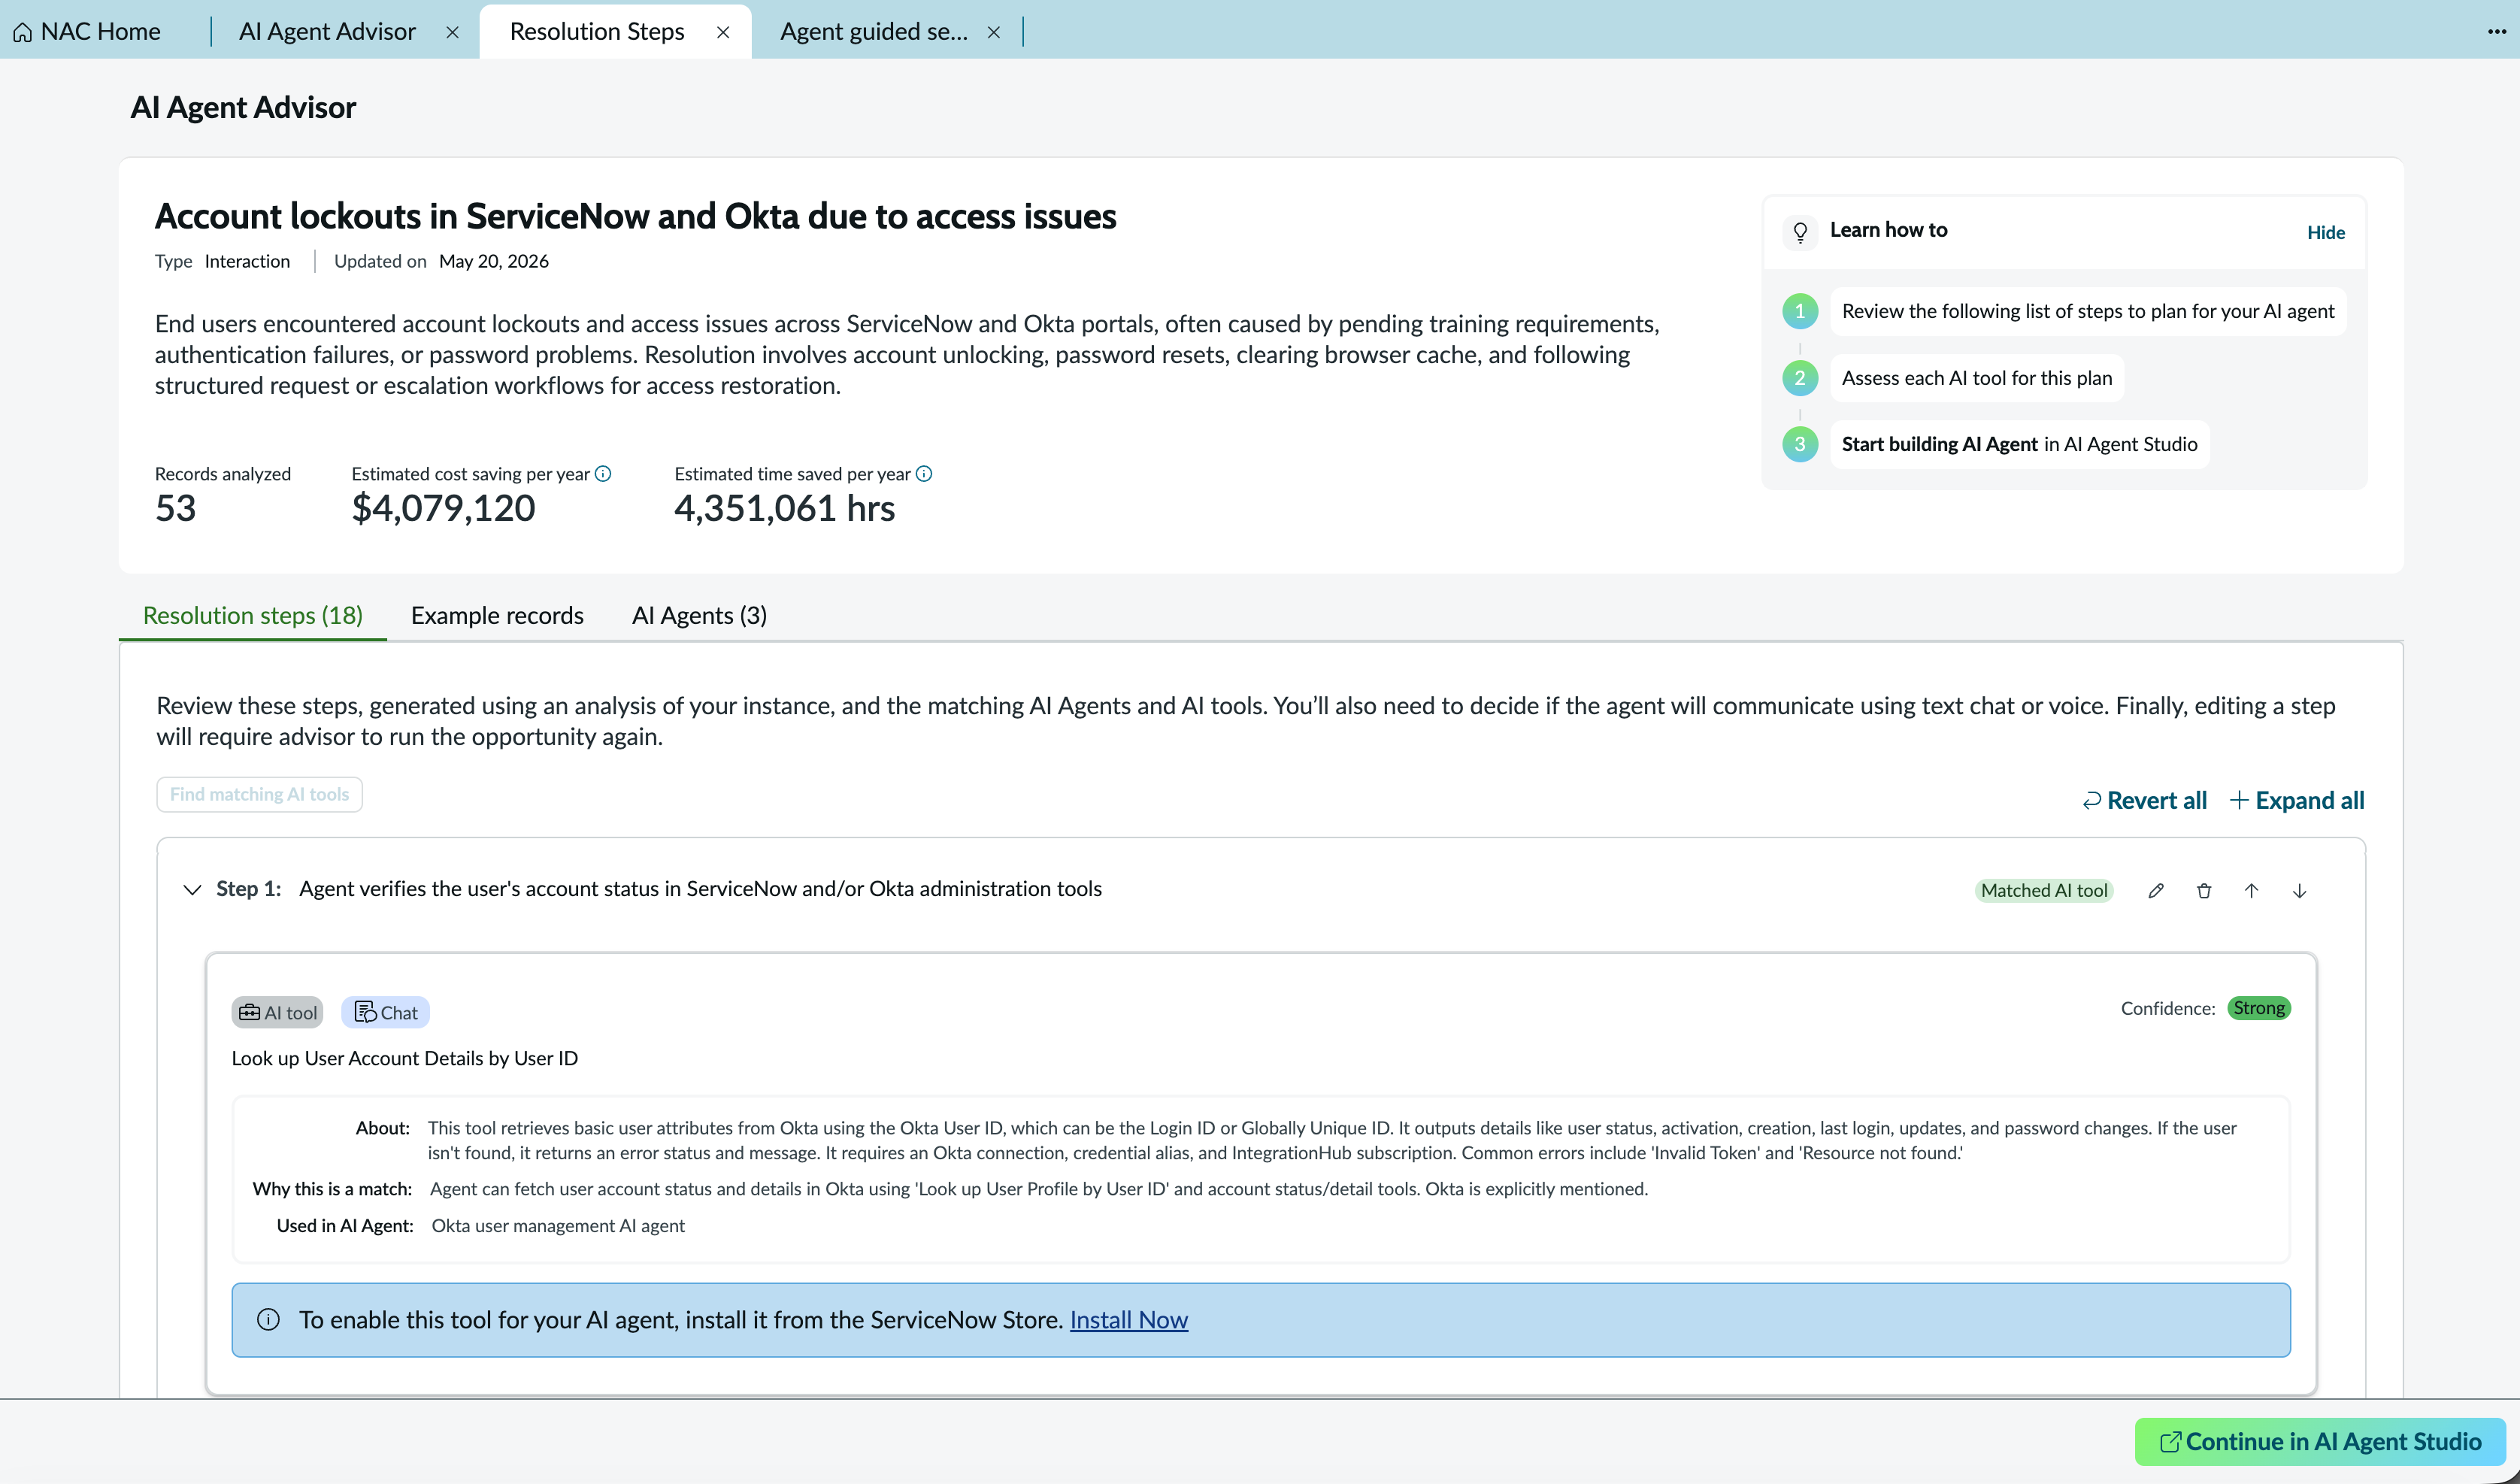Image resolution: width=2520 pixels, height=1484 pixels.
Task: Click tool title Look up User Account Details
Action: [x=405, y=1058]
